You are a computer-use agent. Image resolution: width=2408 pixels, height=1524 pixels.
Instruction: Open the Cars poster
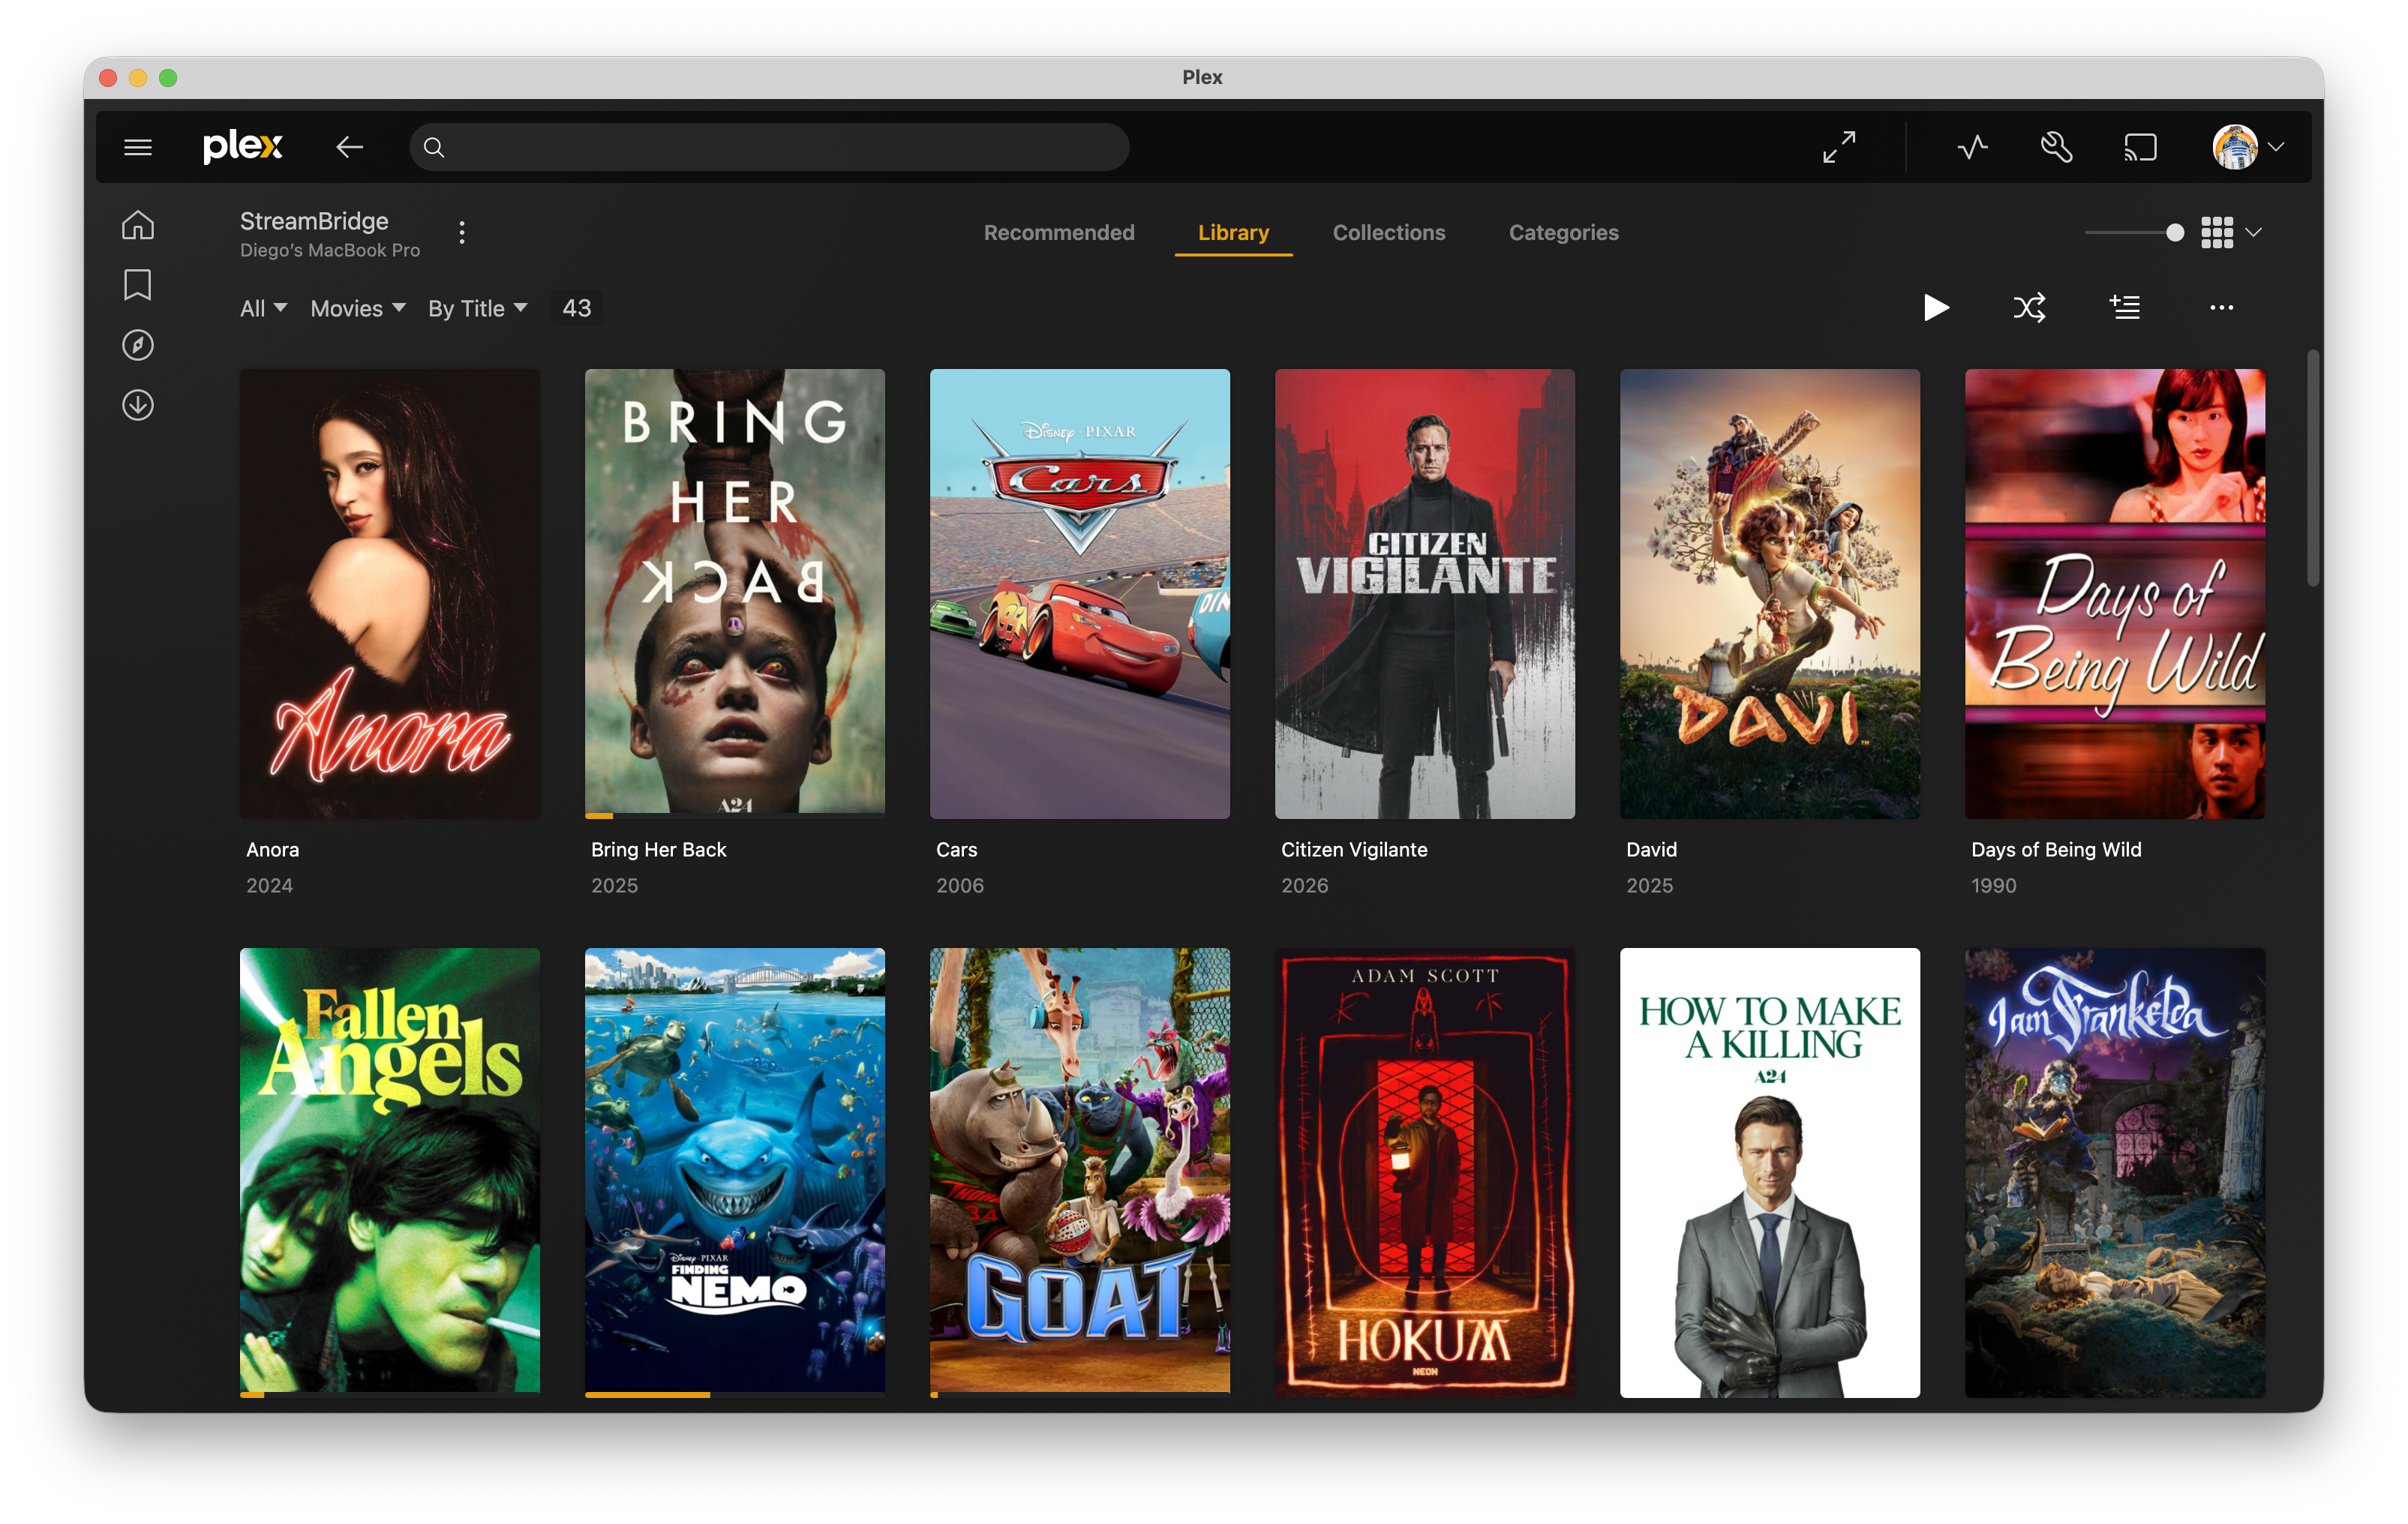click(x=1079, y=594)
